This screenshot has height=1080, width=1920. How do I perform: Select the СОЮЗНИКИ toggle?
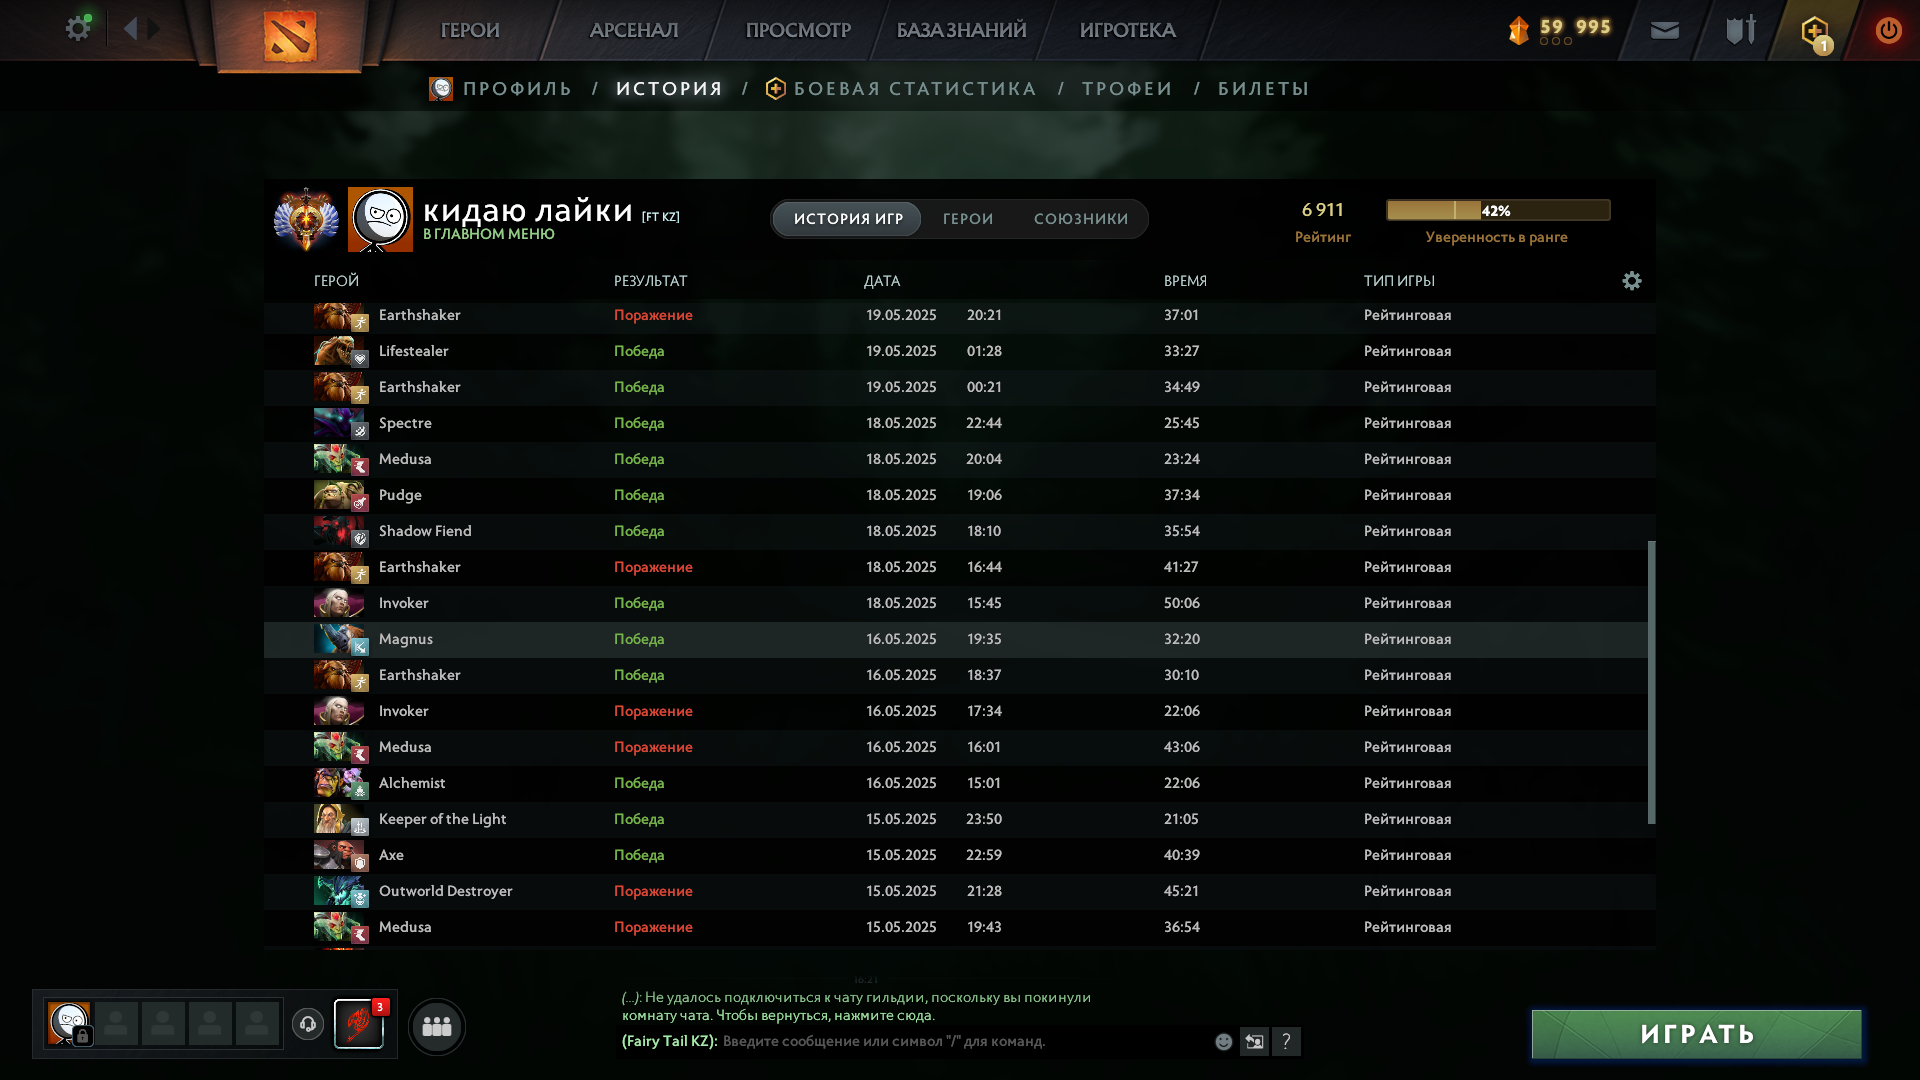(1081, 219)
